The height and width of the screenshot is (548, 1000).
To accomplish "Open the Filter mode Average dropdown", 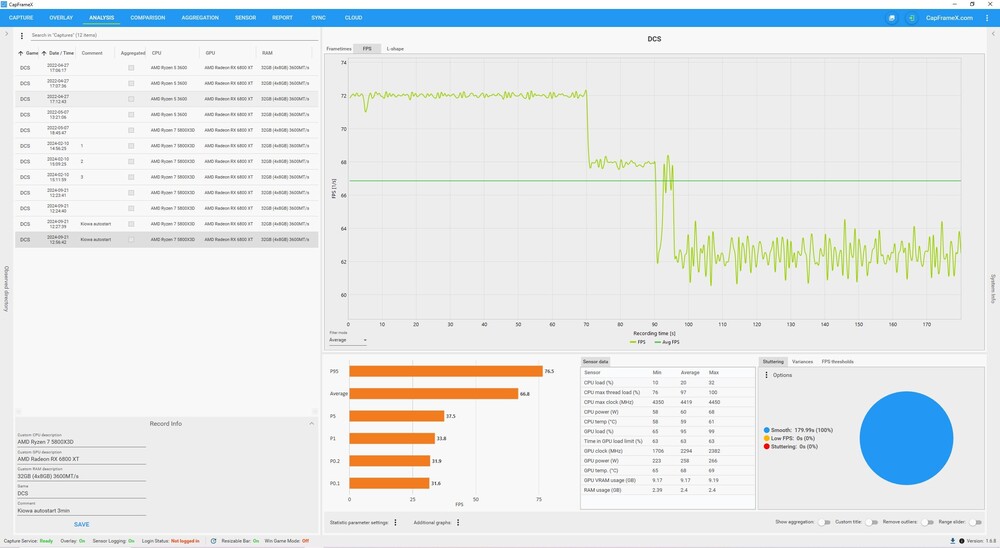I will point(348,340).
